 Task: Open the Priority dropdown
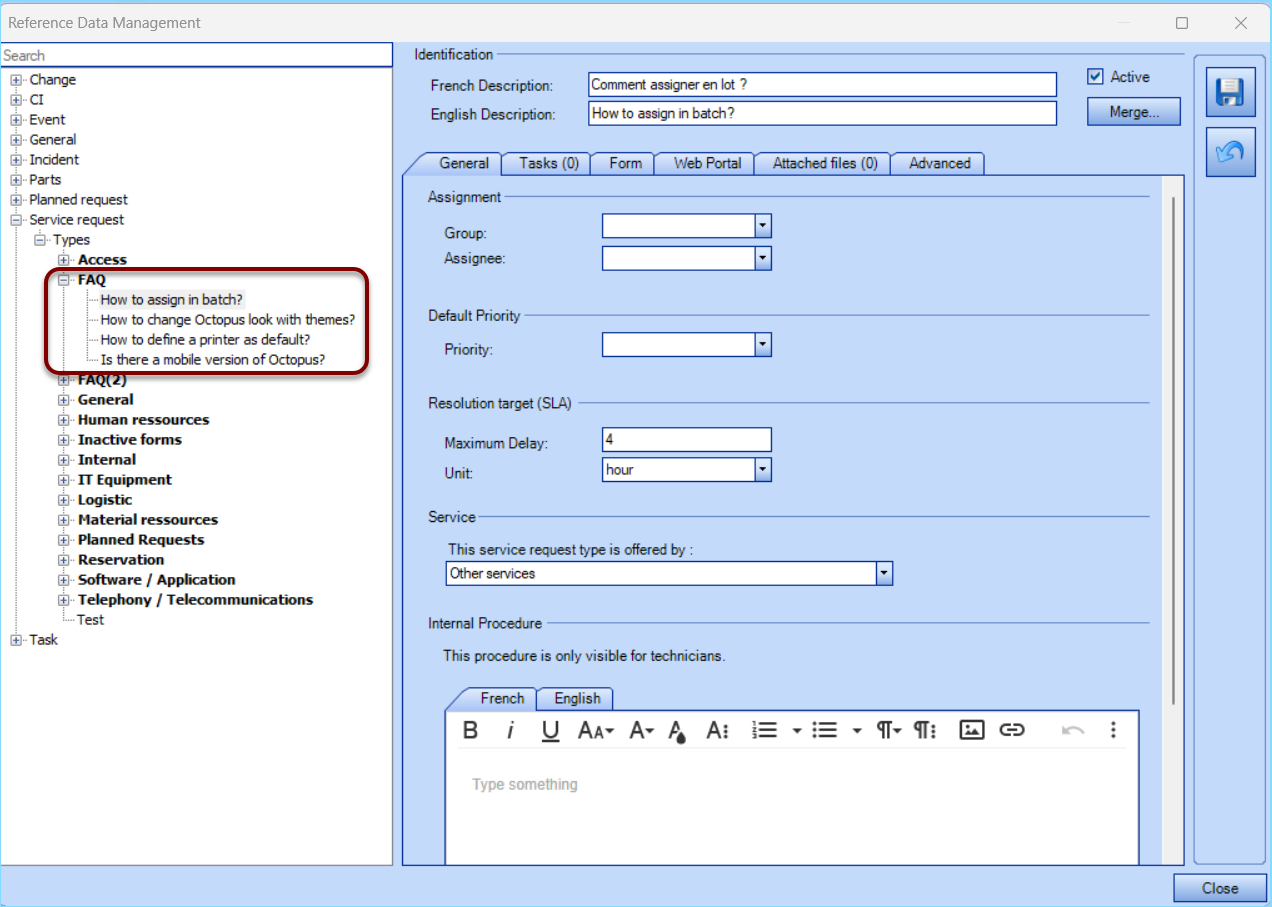[763, 344]
